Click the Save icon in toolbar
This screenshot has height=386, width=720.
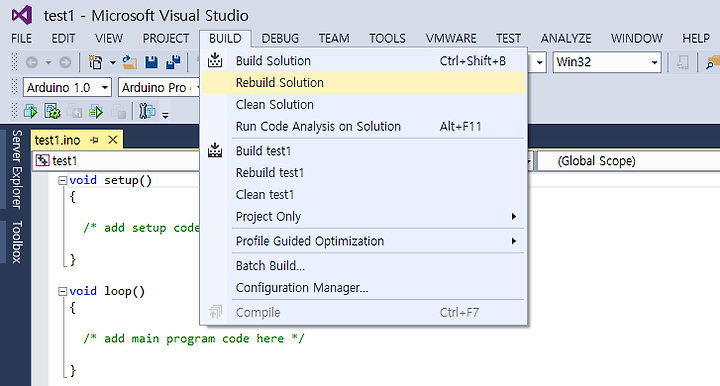[x=152, y=62]
